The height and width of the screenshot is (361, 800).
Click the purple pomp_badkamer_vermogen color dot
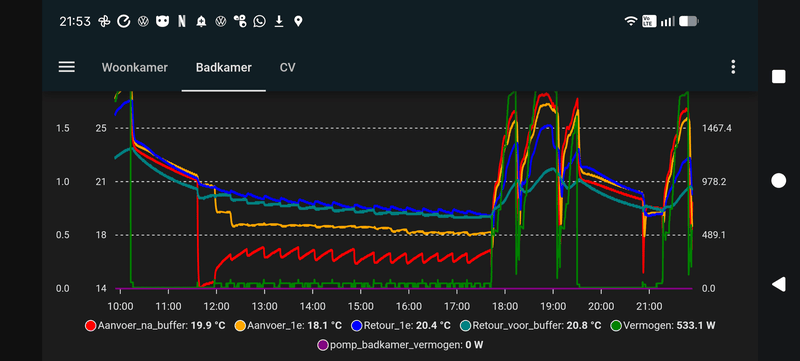(322, 346)
